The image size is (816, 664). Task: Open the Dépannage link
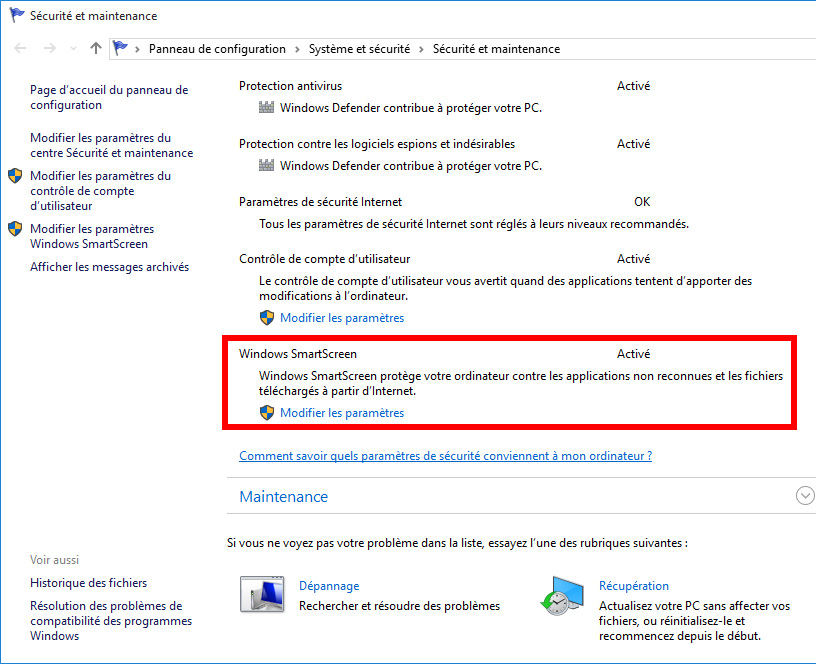point(329,586)
